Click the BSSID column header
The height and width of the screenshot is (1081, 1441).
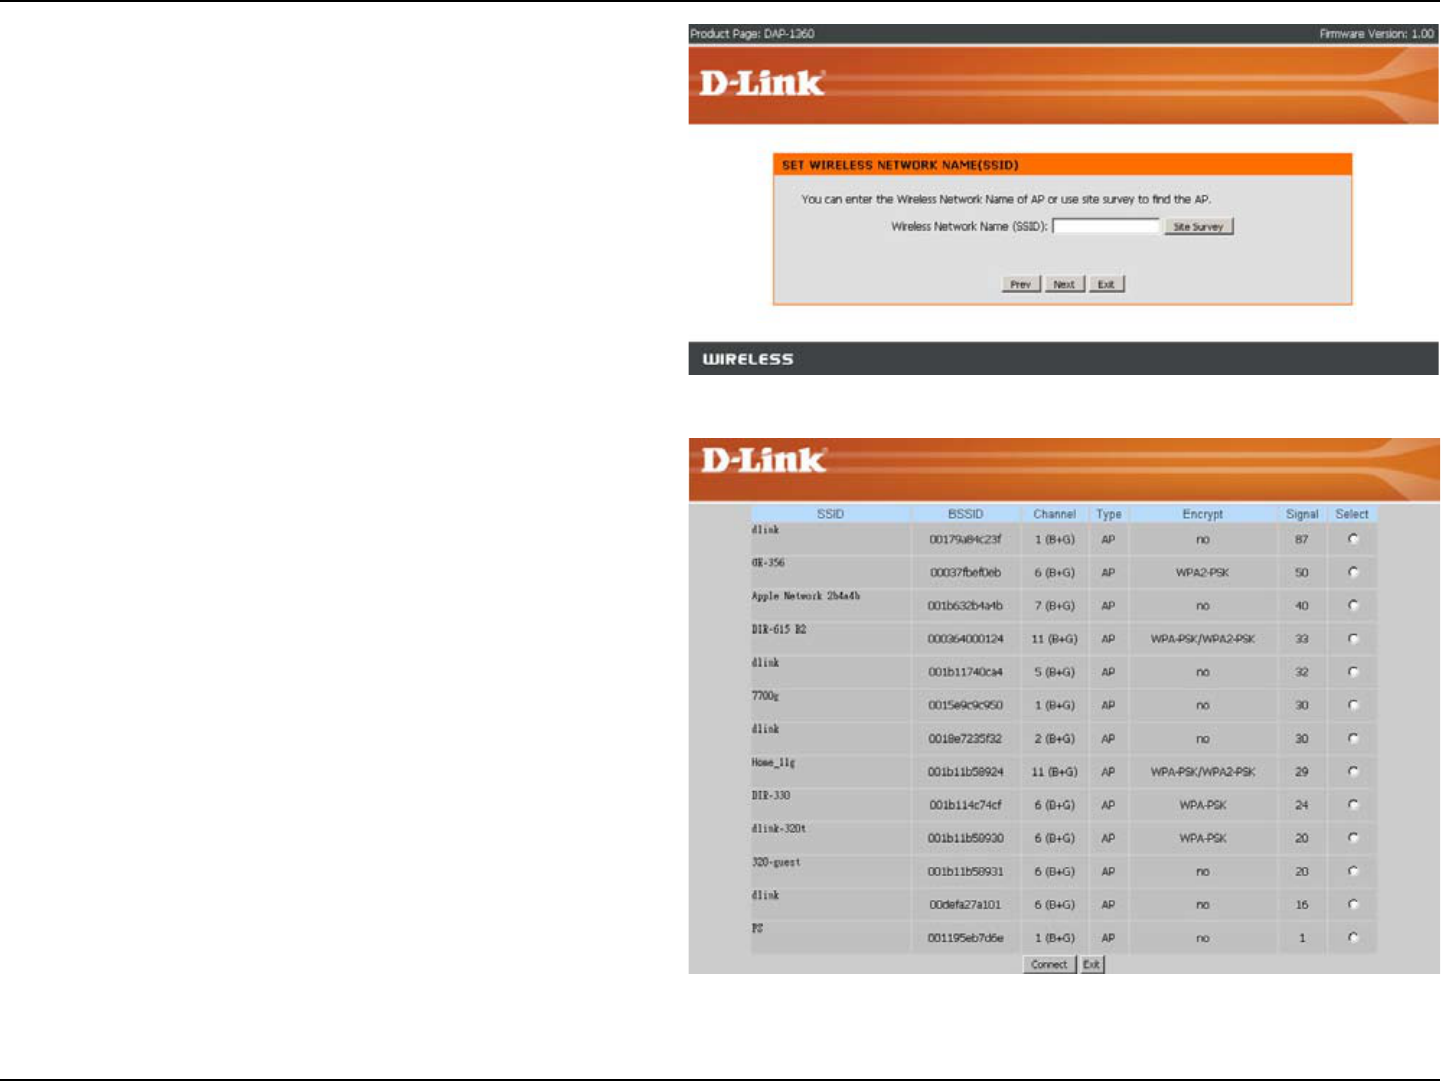(x=965, y=514)
